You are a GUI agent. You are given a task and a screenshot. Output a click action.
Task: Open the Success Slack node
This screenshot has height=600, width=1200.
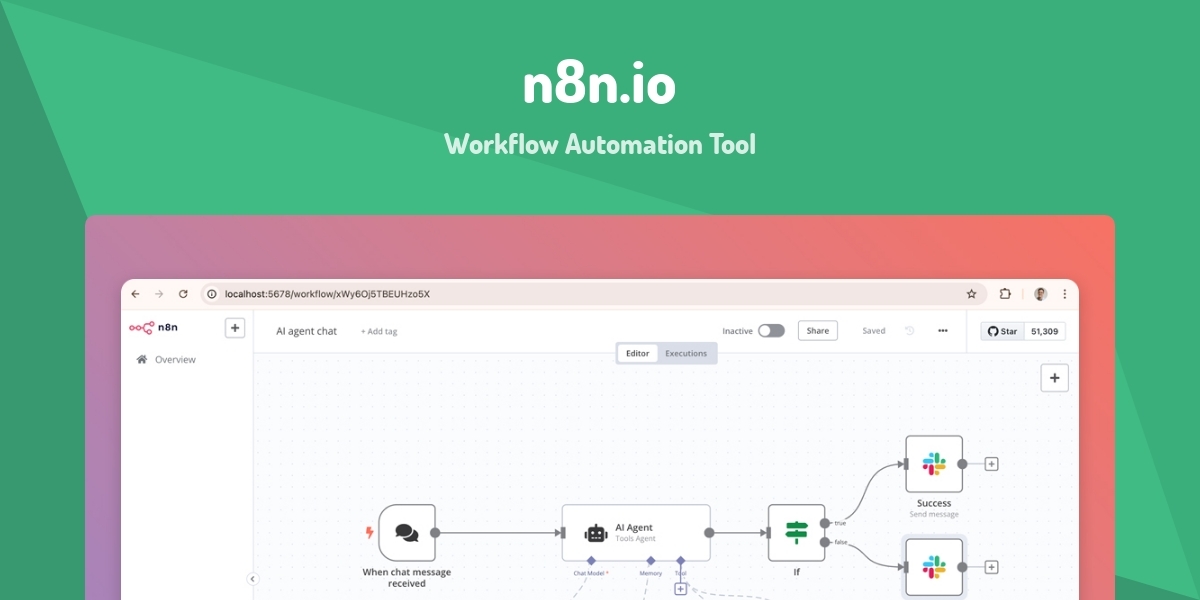pos(933,463)
